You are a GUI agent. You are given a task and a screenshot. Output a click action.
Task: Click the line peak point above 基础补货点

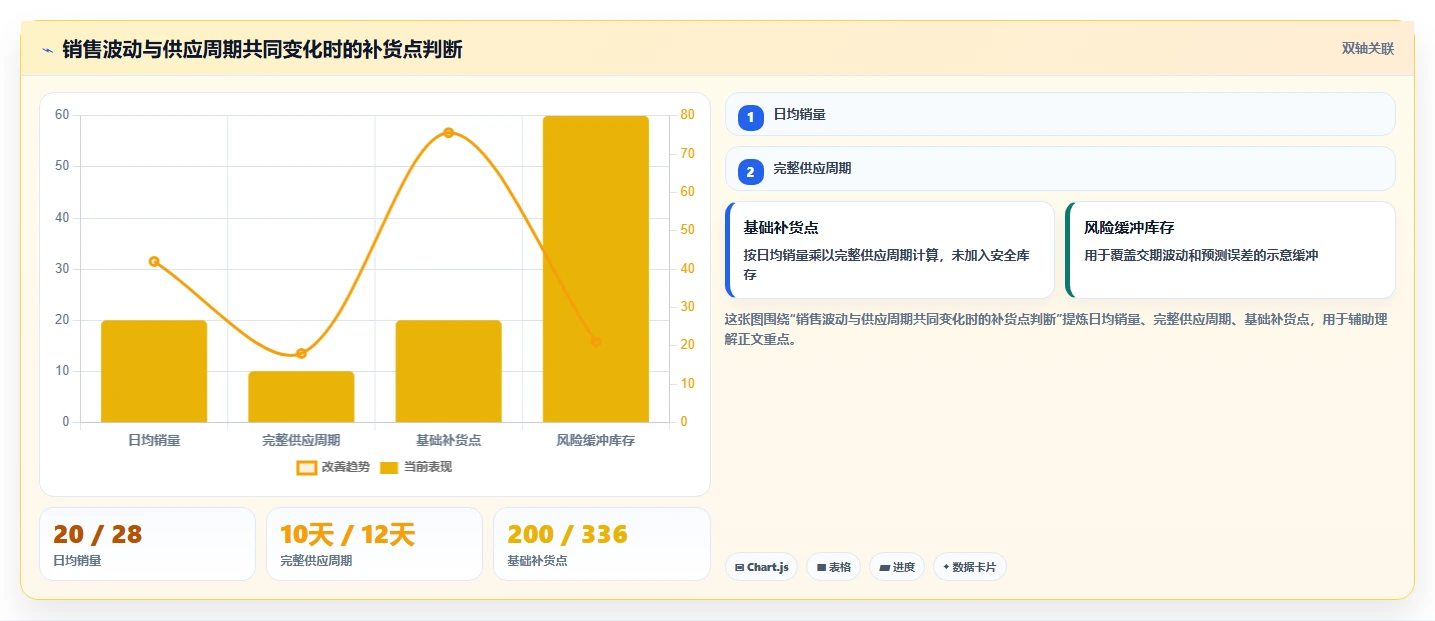click(x=448, y=132)
